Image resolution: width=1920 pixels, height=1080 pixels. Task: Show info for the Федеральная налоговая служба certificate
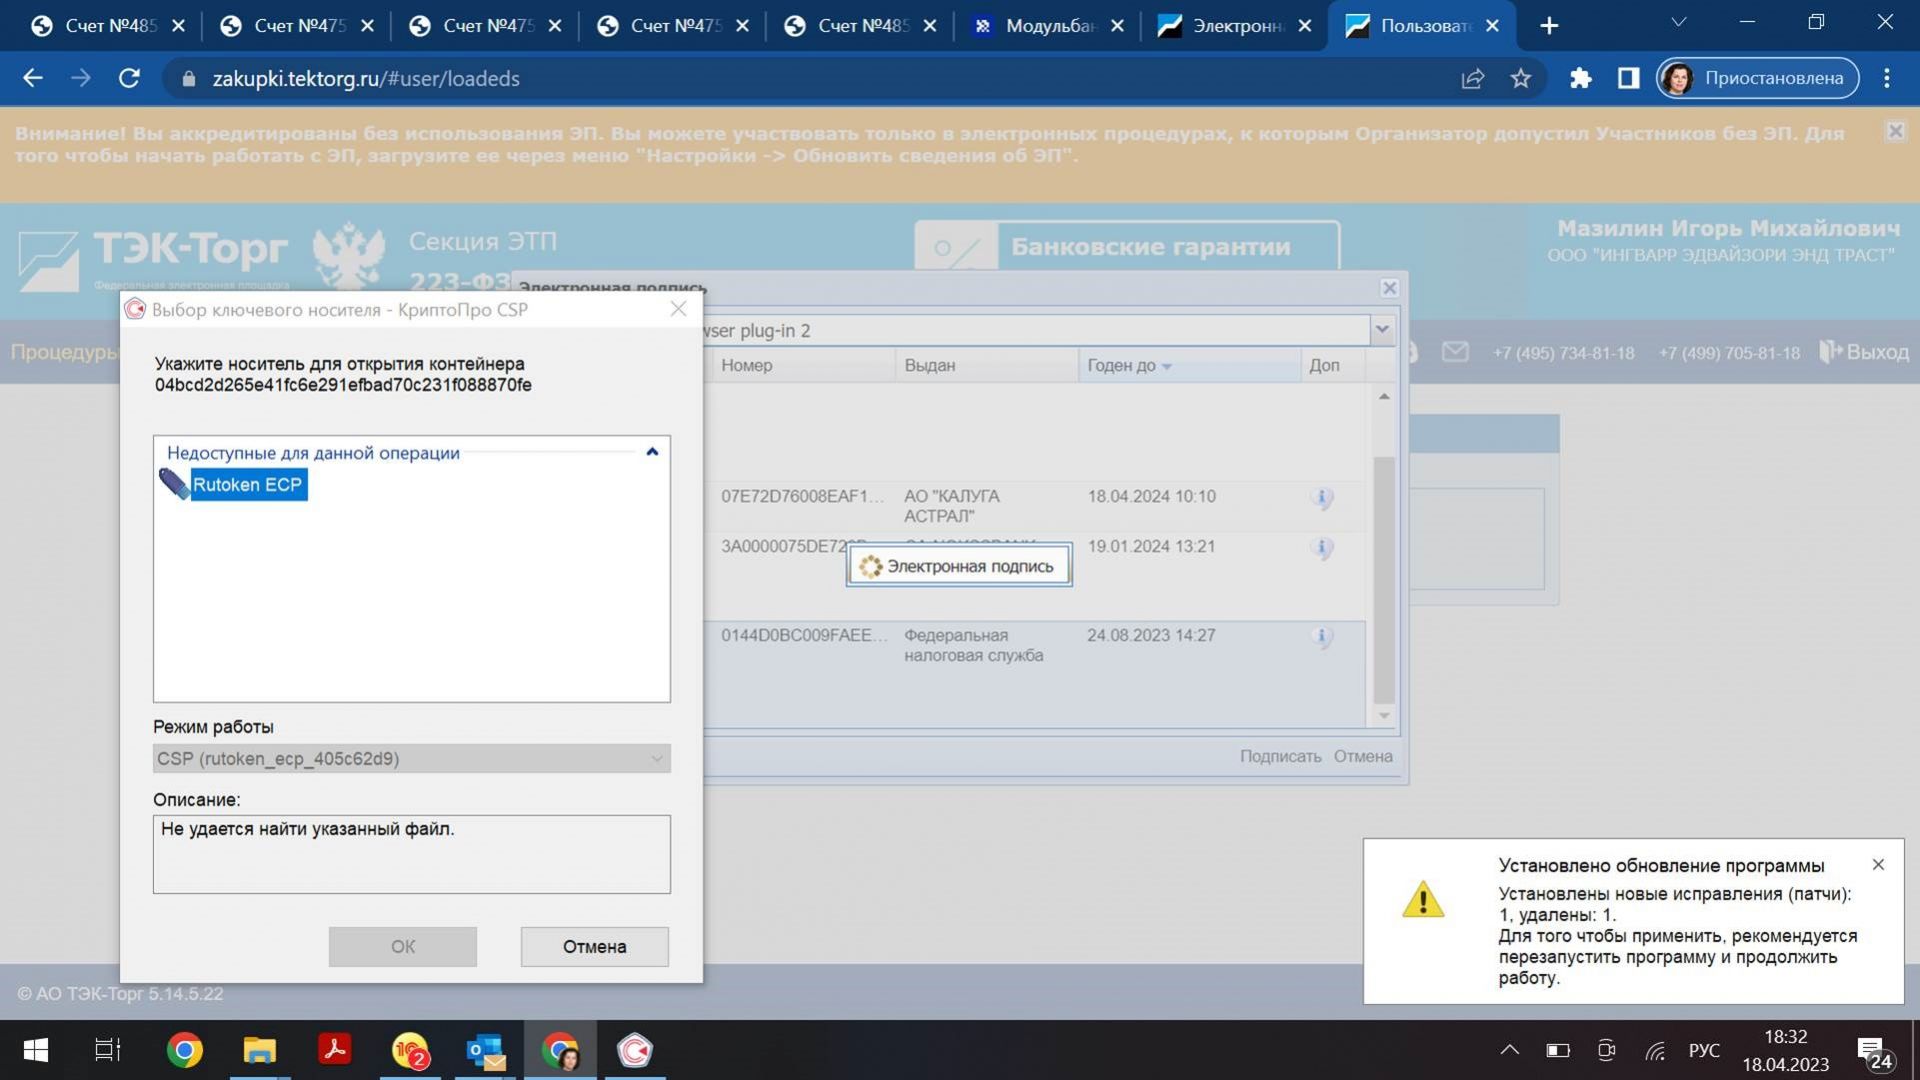[x=1321, y=636]
